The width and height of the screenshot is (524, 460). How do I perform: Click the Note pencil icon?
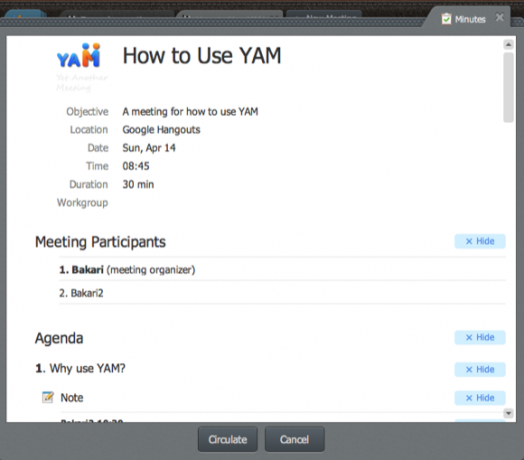tap(47, 397)
